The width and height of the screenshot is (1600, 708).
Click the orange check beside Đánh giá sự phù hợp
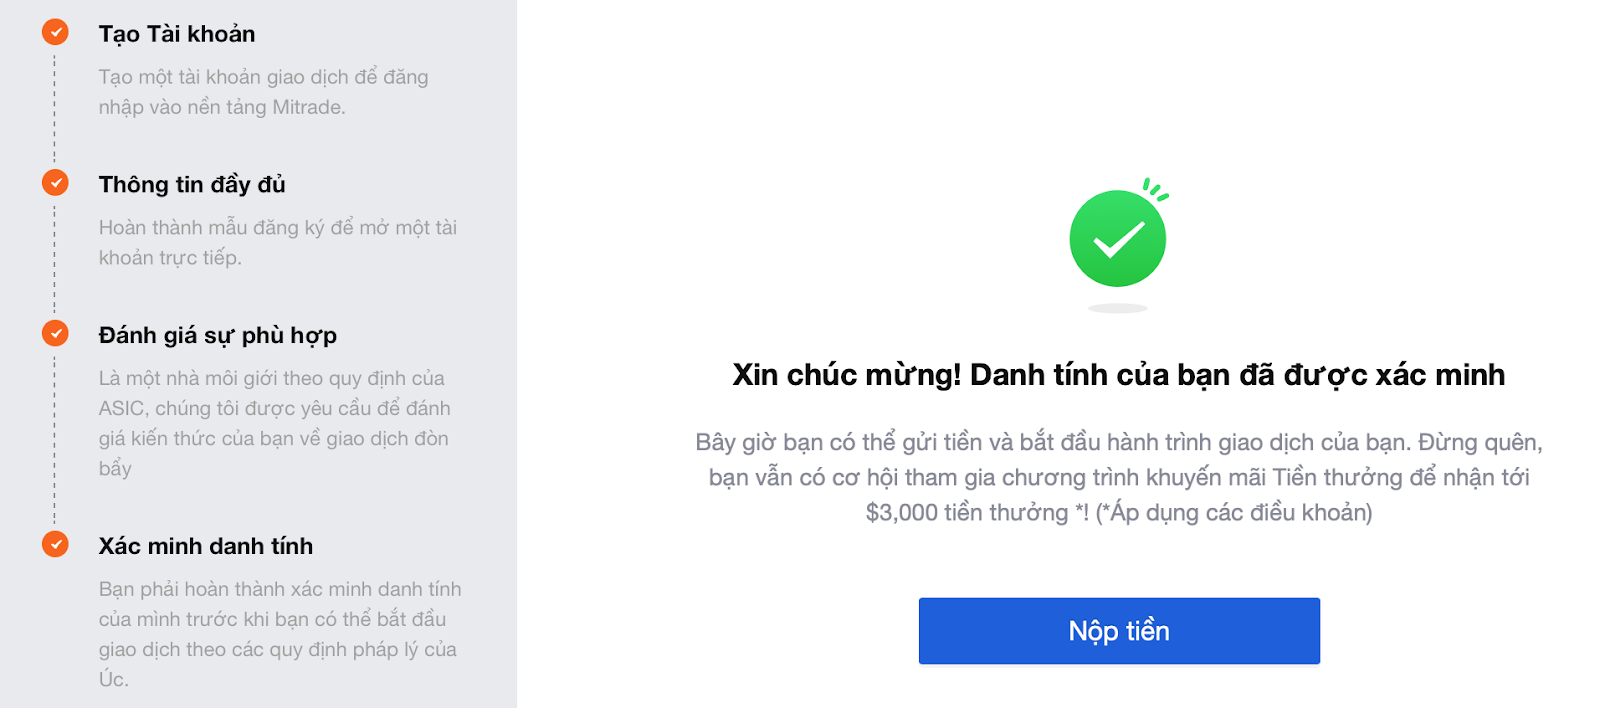(55, 333)
